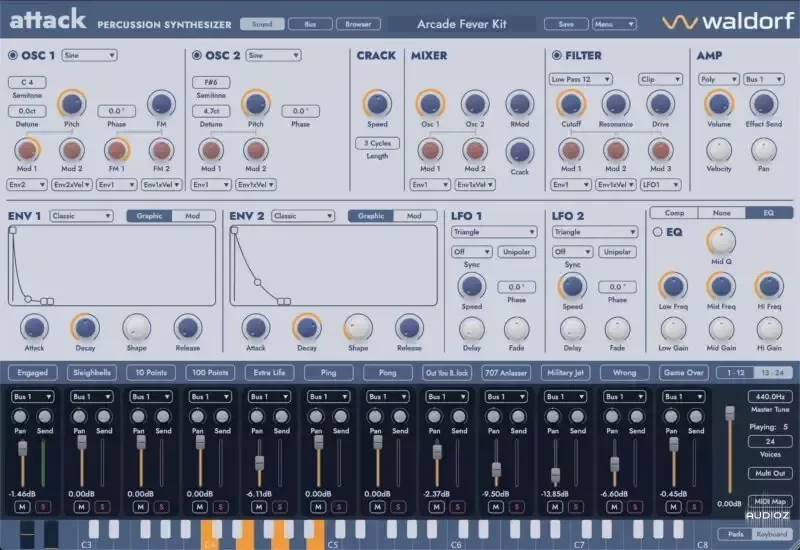Image resolution: width=800 pixels, height=550 pixels.
Task: Click the Filter Cutoff knob
Action: [571, 104]
